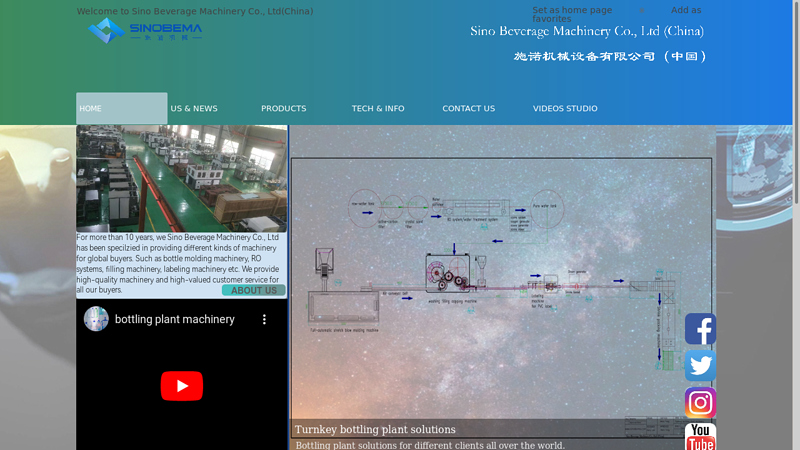This screenshot has width=800, height=450.
Task: Click the Chinese company name text
Action: (610, 56)
